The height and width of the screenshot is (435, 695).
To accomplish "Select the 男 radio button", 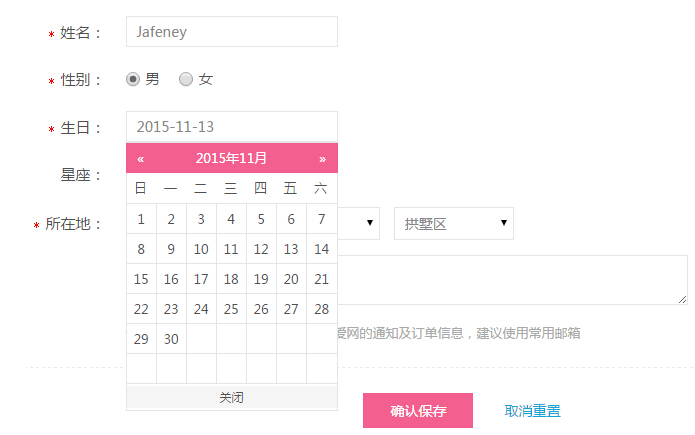I will [133, 79].
